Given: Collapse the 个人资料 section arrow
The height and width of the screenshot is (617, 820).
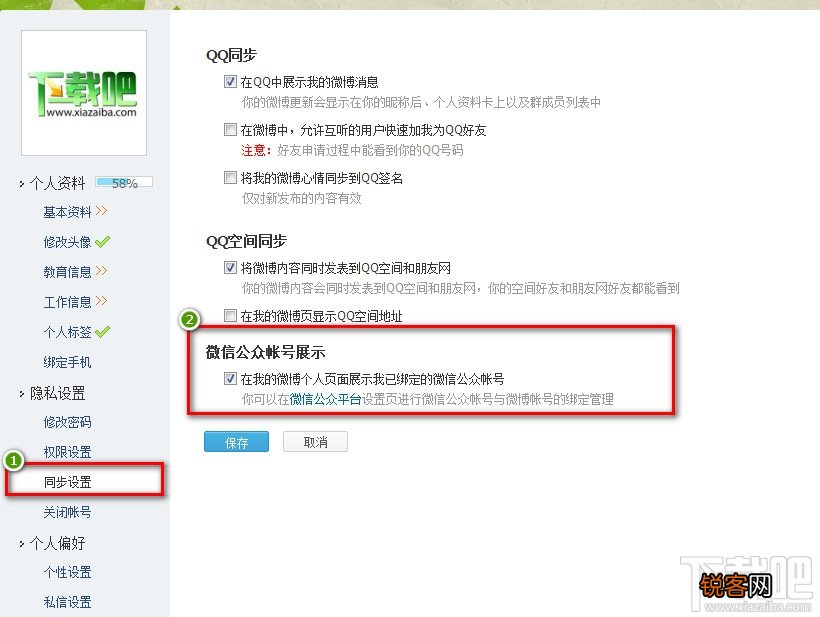Looking at the screenshot, I should pyautogui.click(x=21, y=184).
